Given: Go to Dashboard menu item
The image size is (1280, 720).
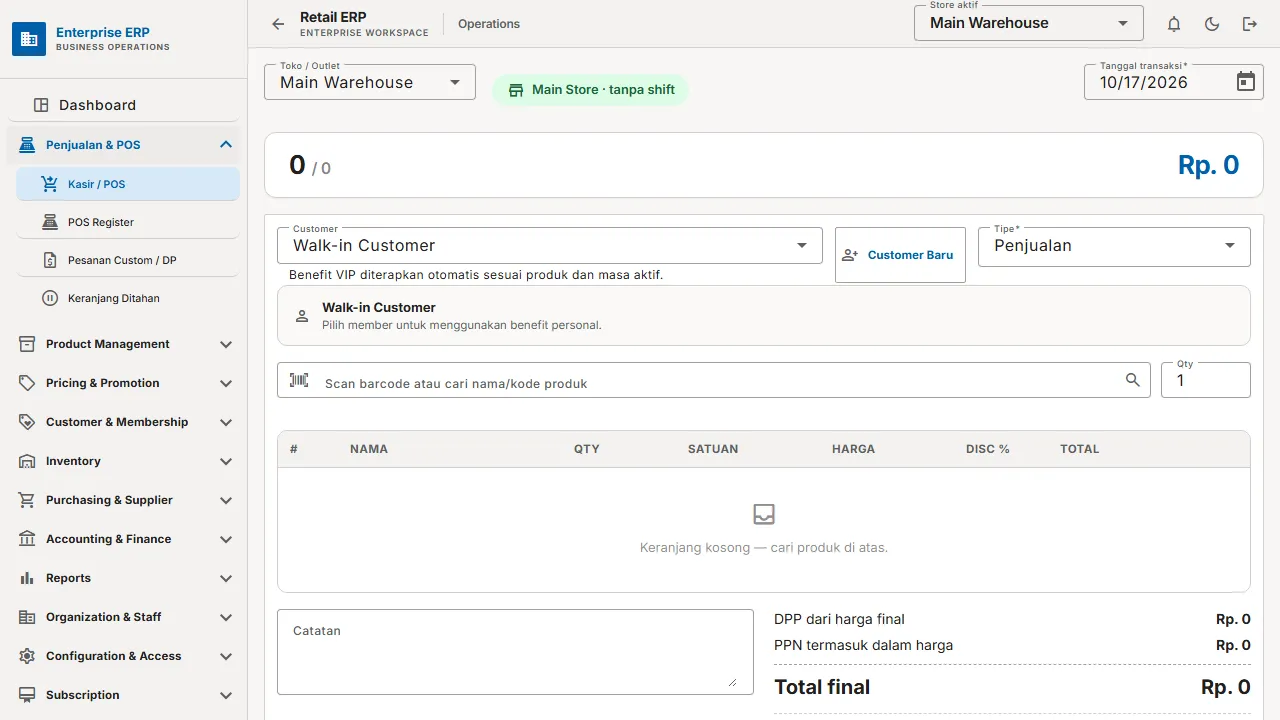Looking at the screenshot, I should click(x=124, y=105).
